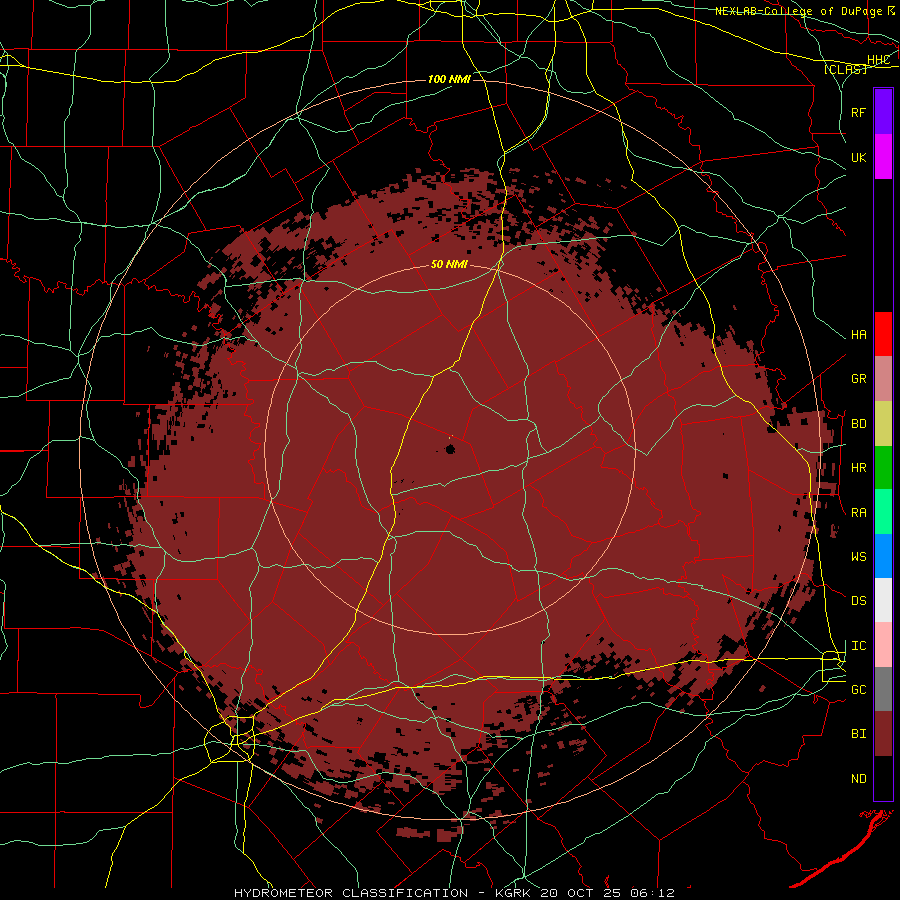The image size is (900, 900).
Task: Click the BD legend label
Action: (x=859, y=424)
